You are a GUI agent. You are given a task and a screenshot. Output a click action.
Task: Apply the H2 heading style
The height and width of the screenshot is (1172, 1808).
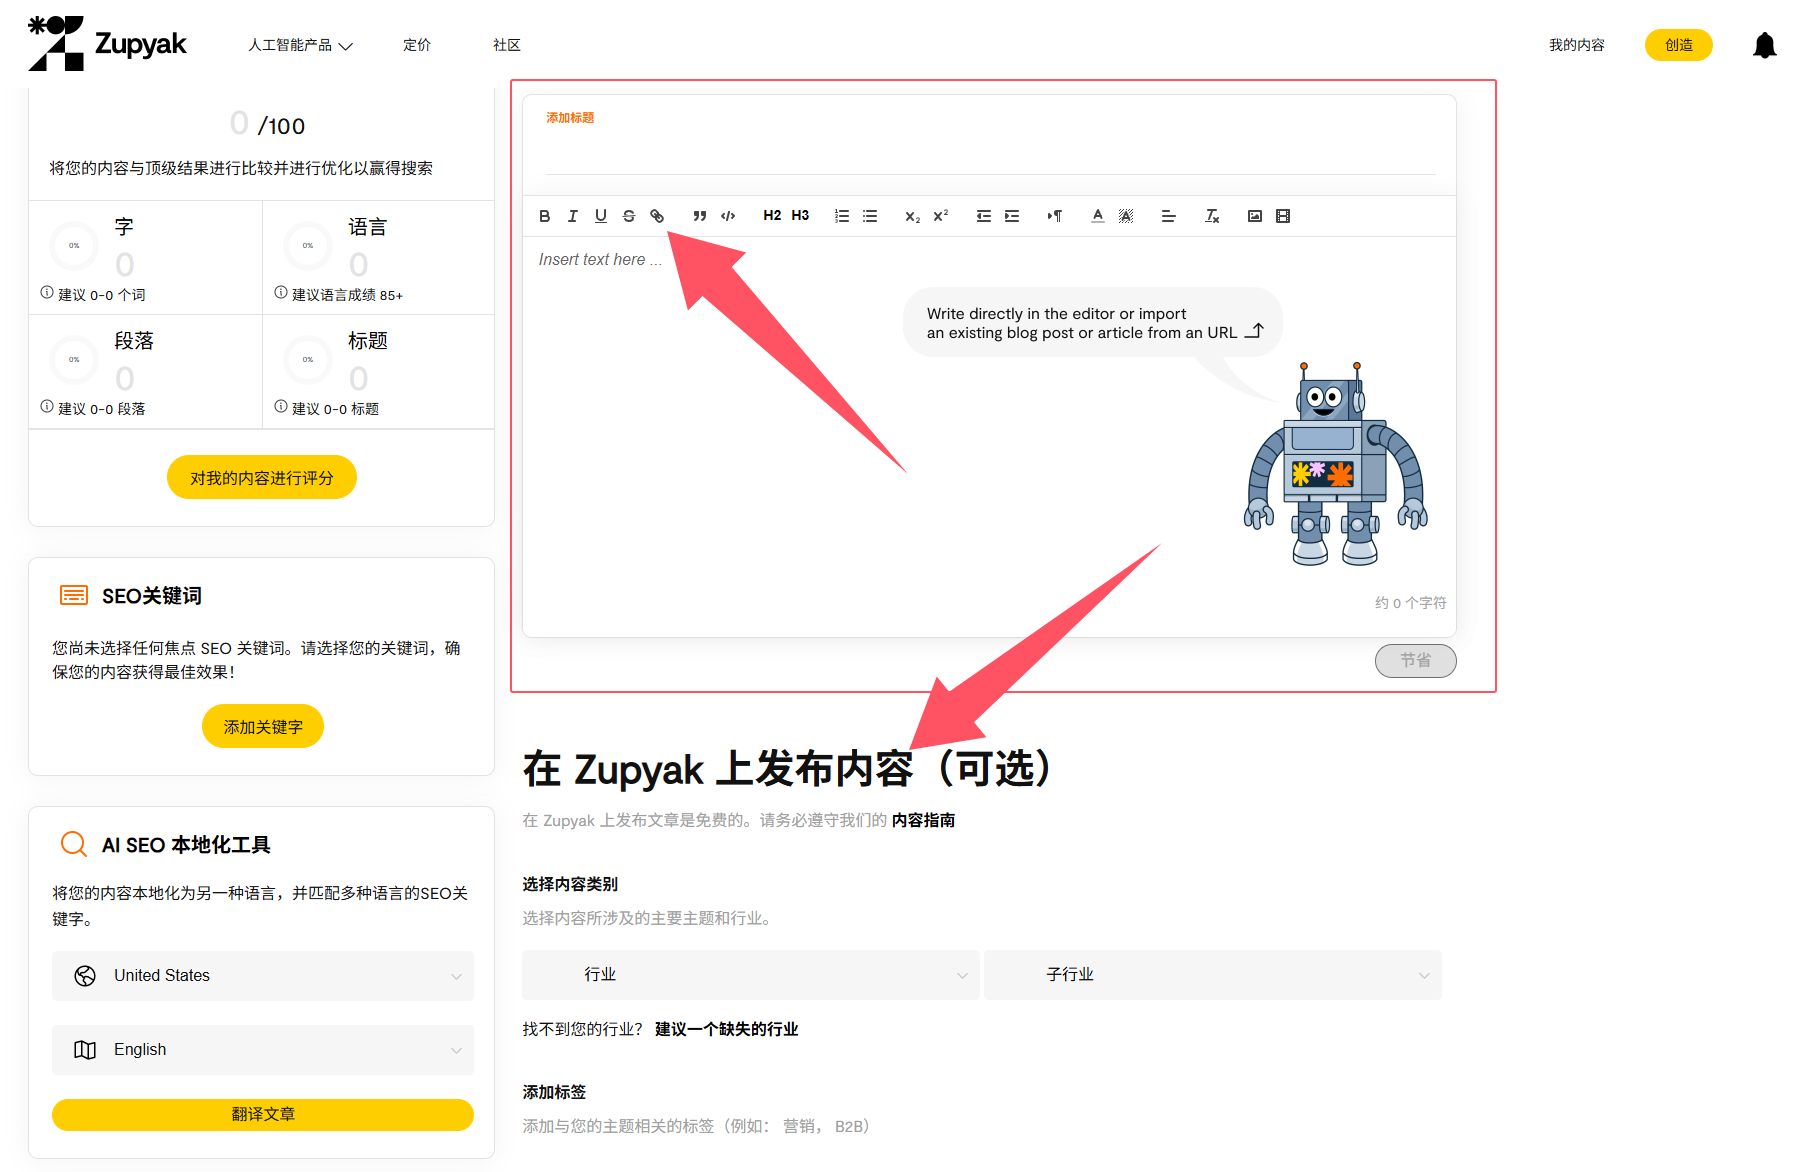click(772, 216)
